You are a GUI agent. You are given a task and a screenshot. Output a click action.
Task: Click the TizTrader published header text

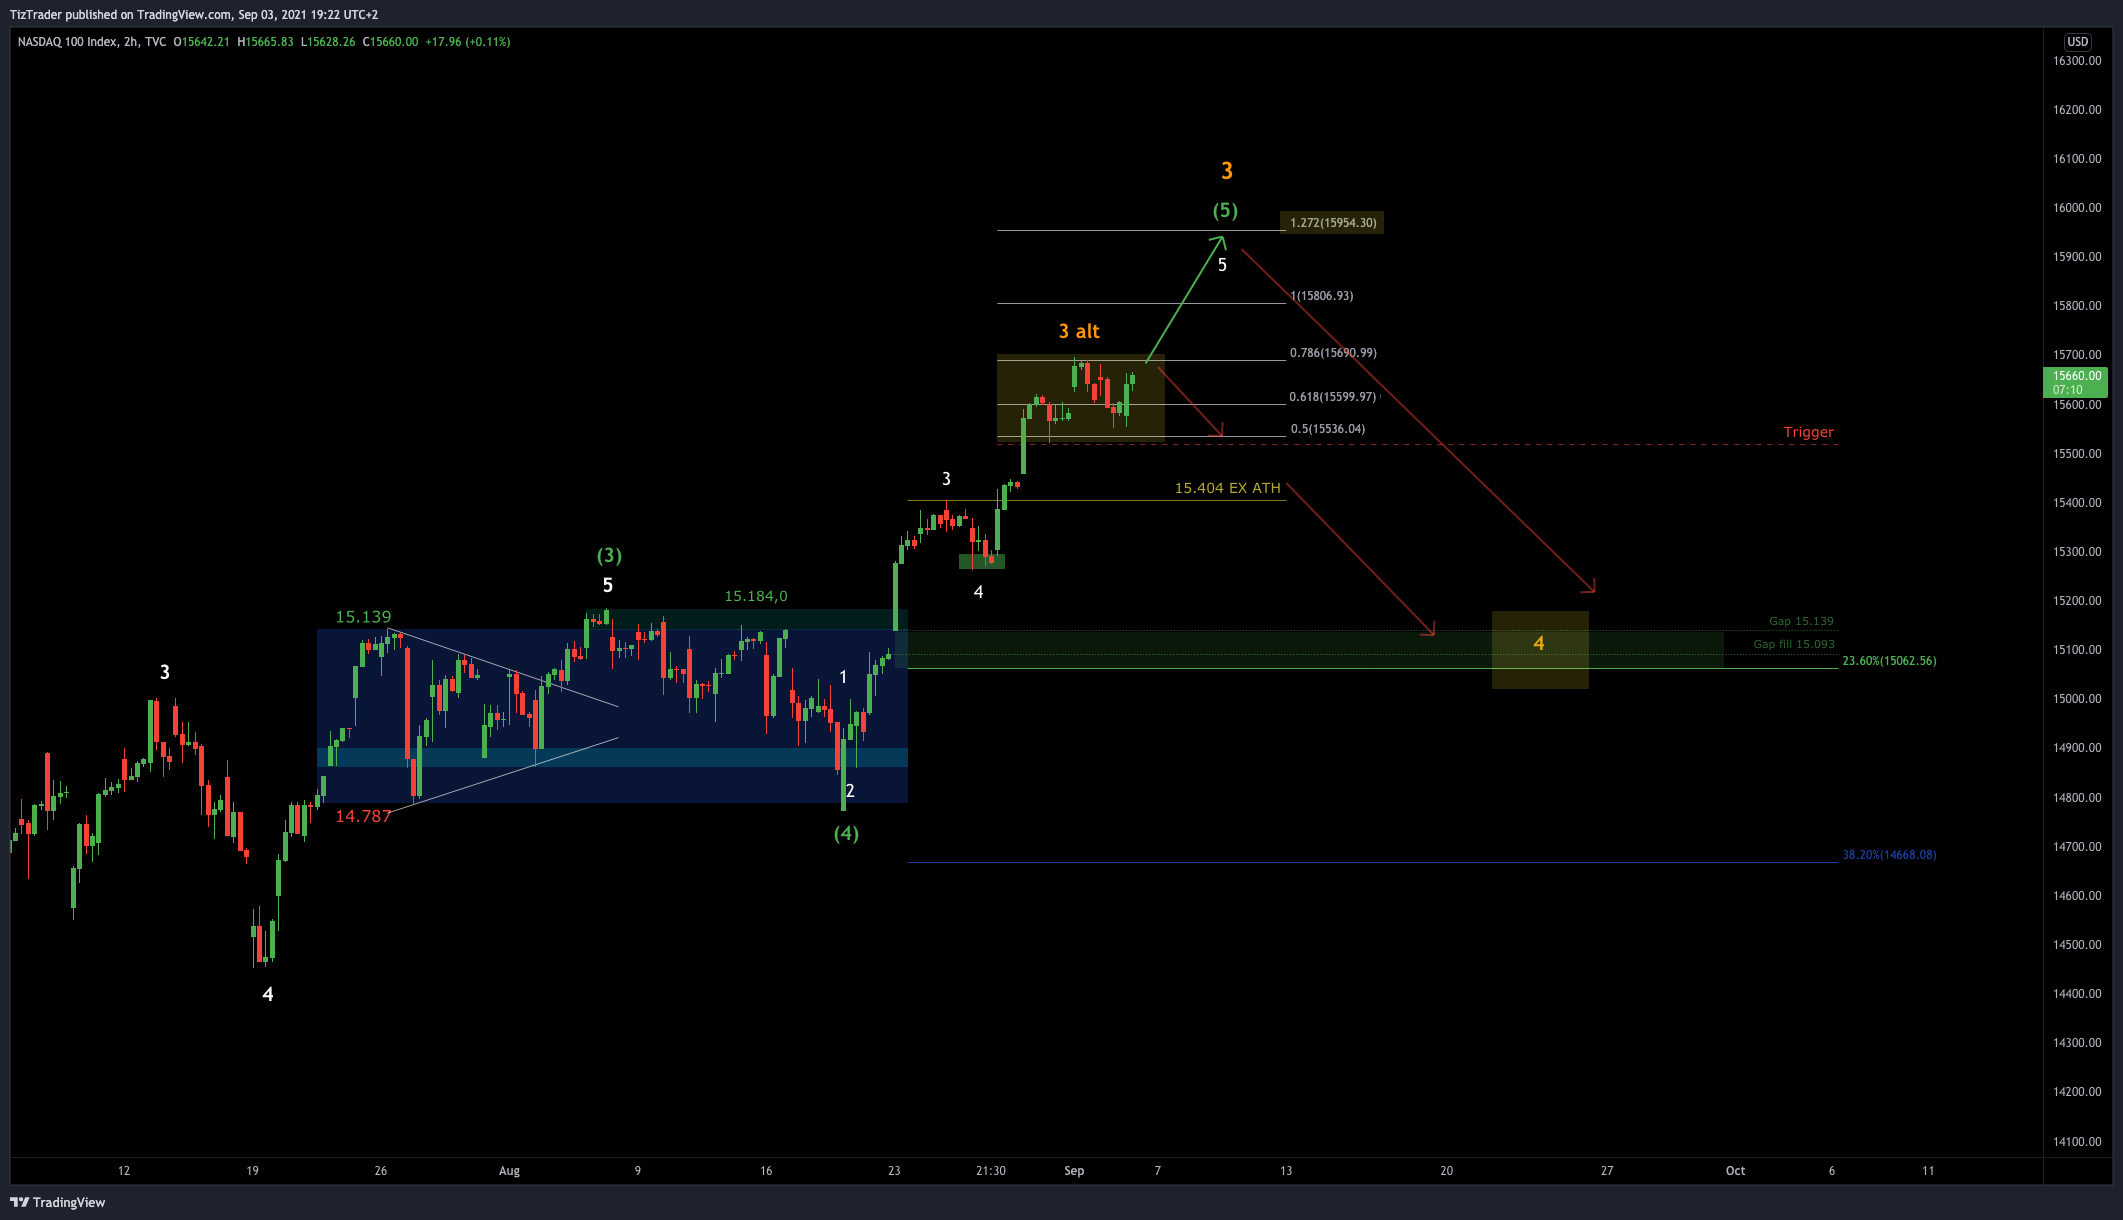tap(194, 14)
